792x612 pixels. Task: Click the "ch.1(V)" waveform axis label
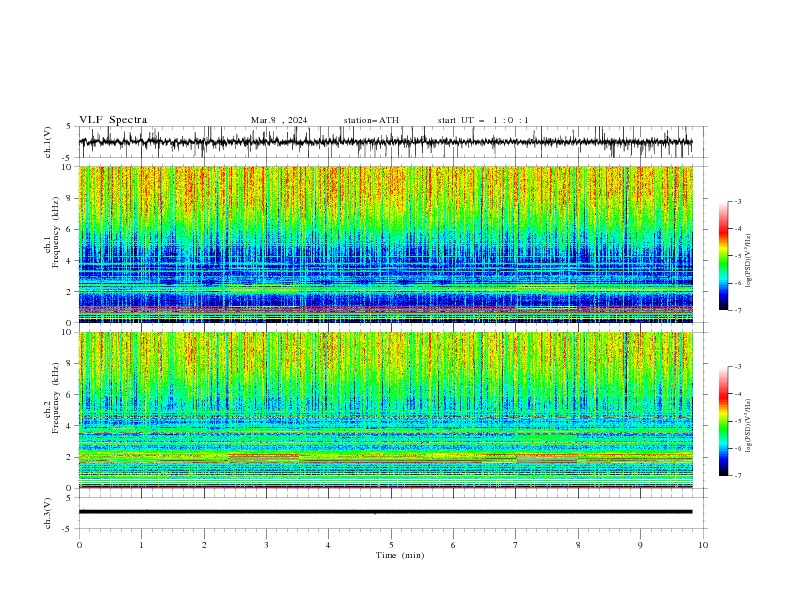48,142
